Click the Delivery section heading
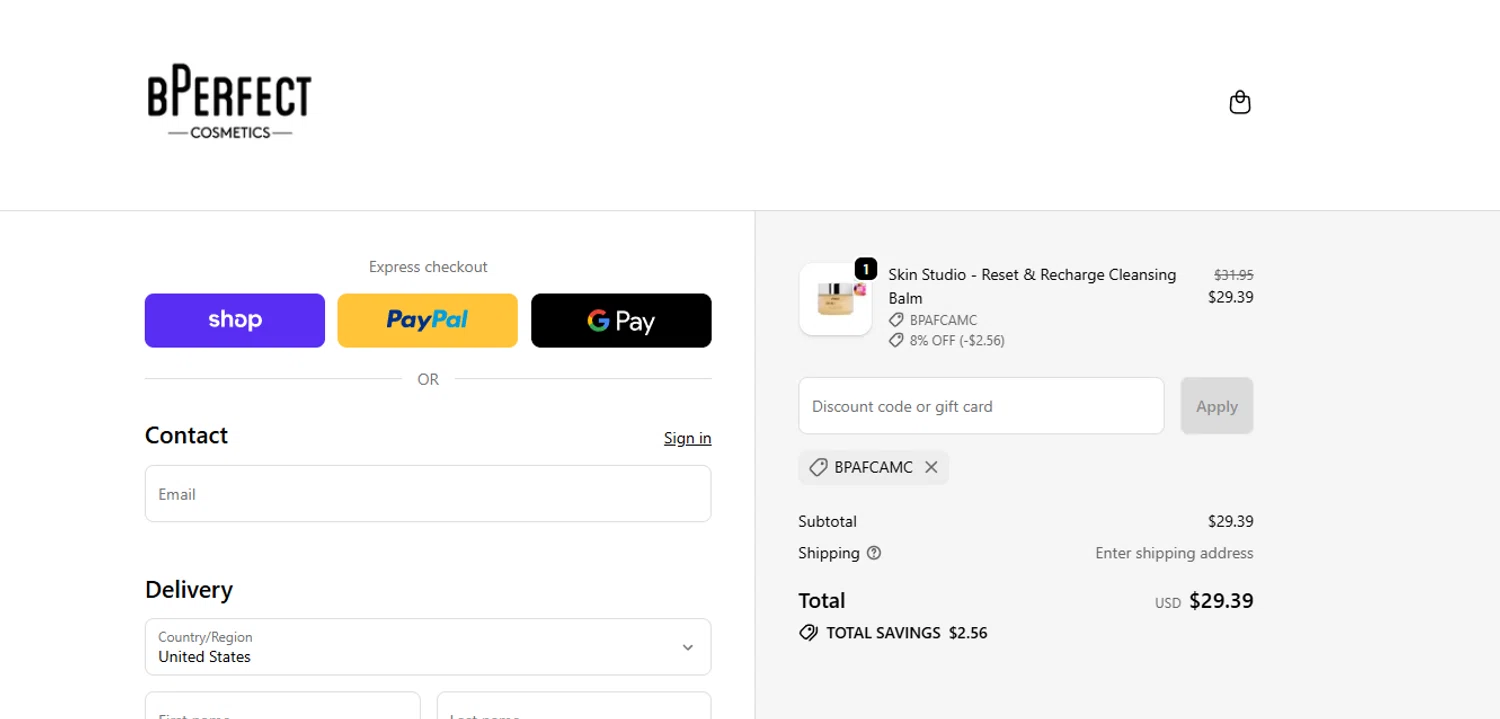The height and width of the screenshot is (719, 1500). coord(189,590)
